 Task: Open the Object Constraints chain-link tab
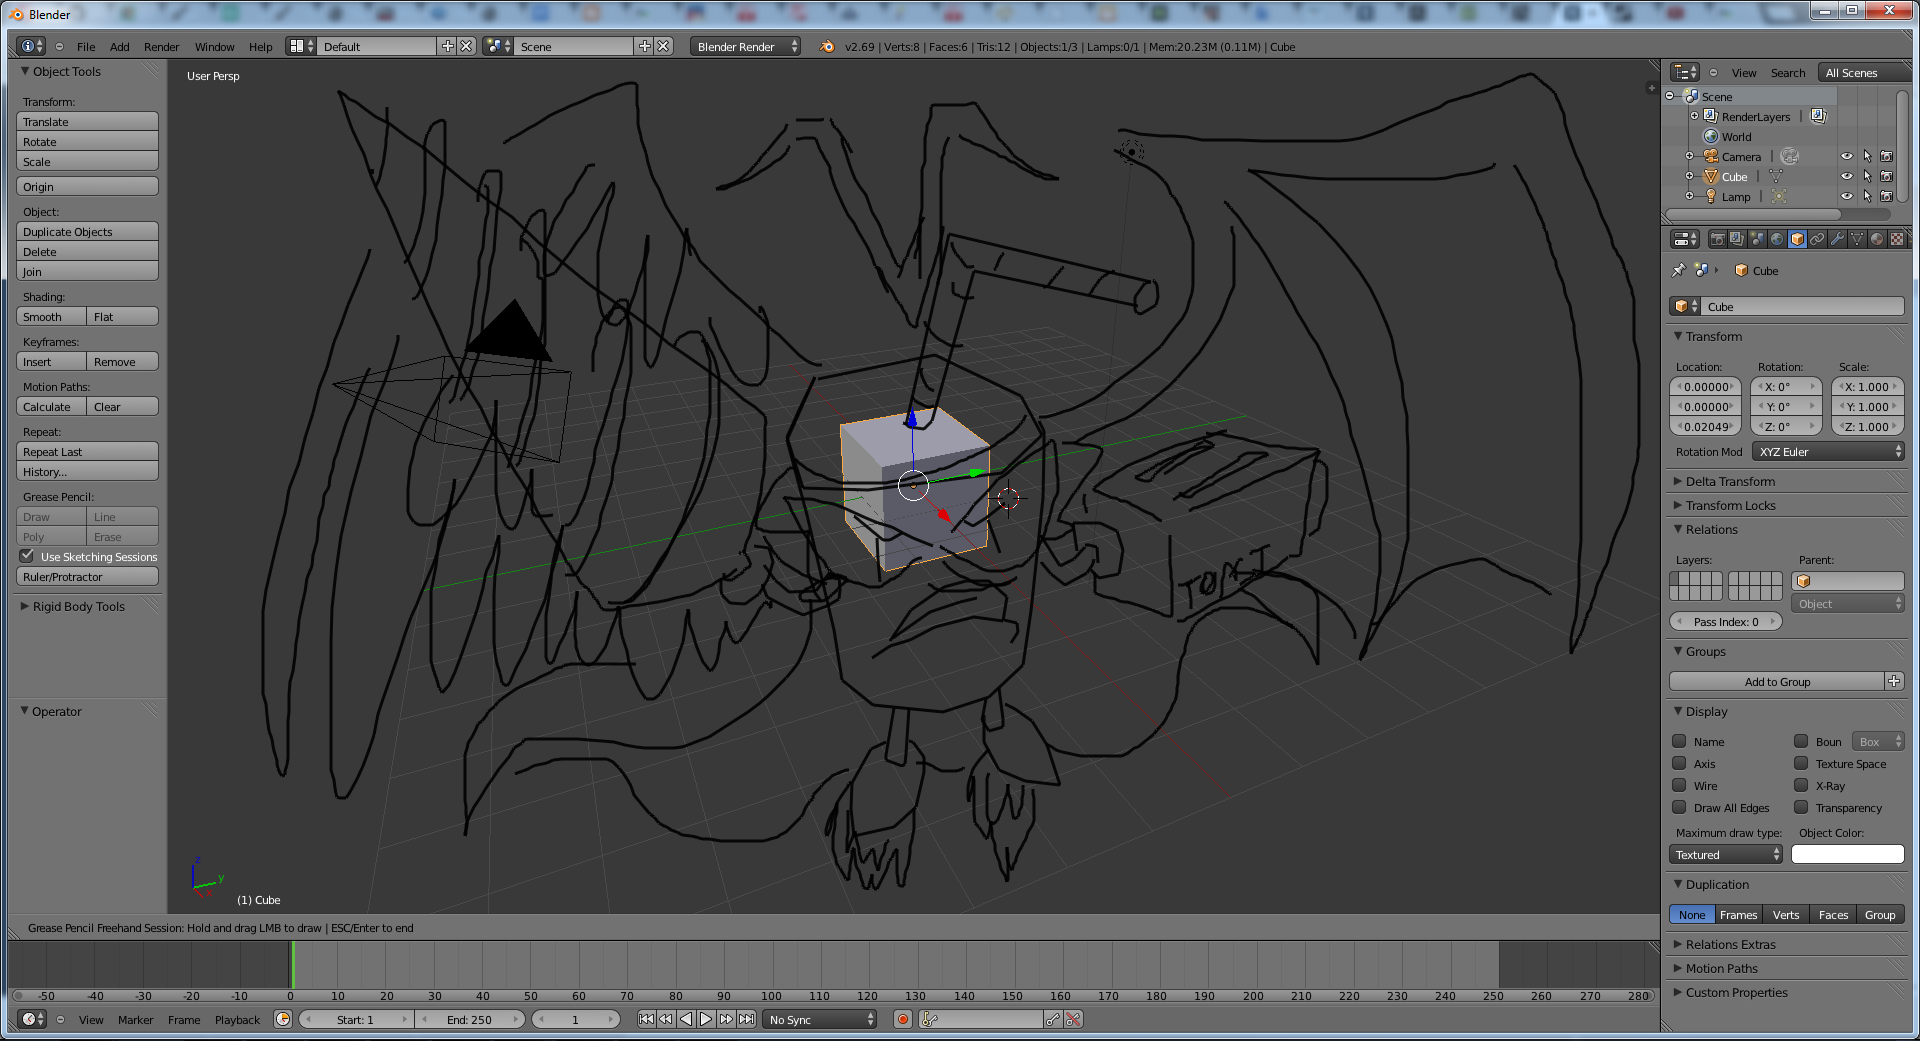point(1817,239)
